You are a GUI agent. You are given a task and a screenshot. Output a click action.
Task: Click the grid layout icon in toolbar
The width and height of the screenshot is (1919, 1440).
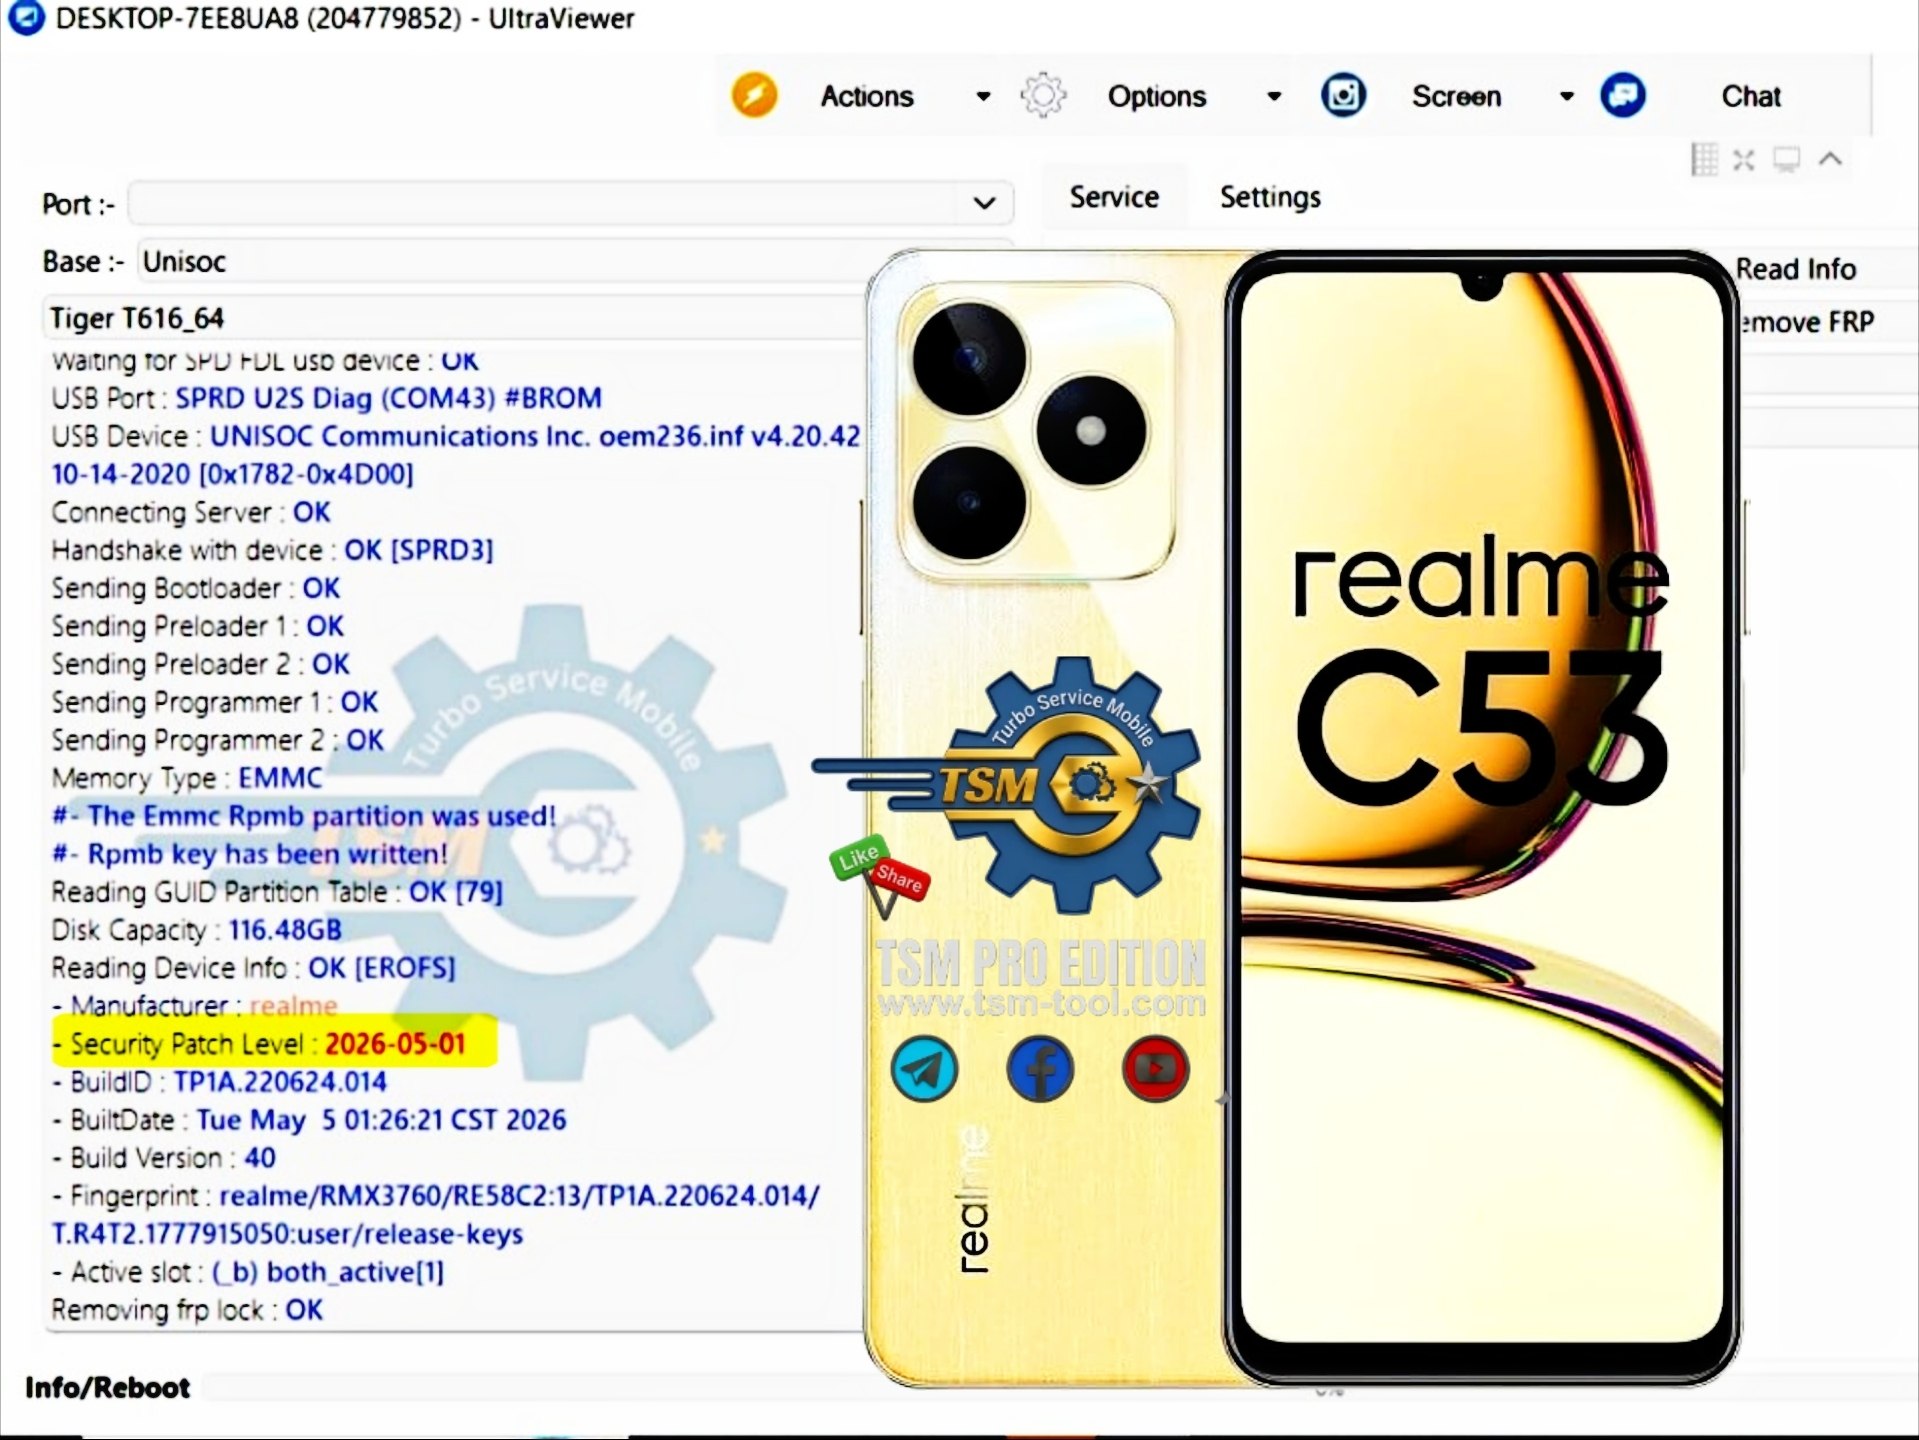[1704, 159]
